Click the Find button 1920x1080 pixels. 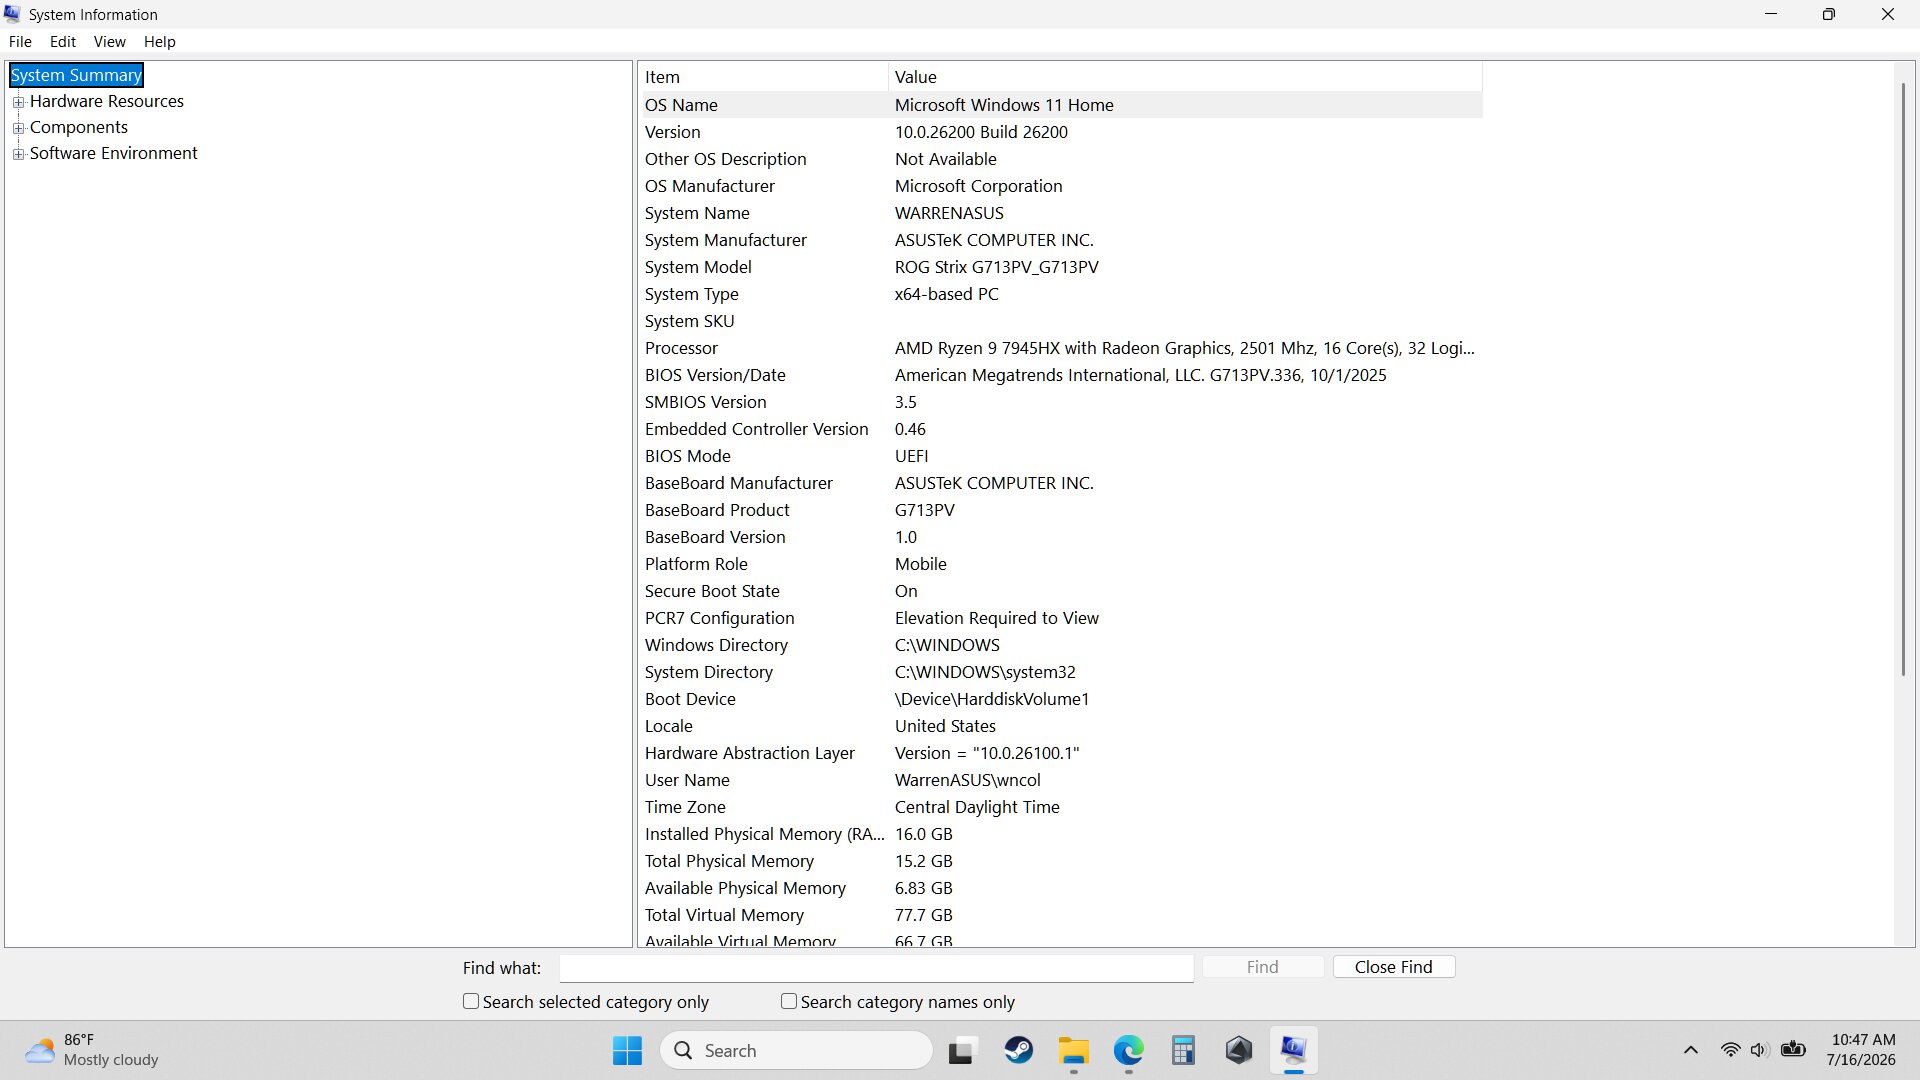pyautogui.click(x=1263, y=967)
